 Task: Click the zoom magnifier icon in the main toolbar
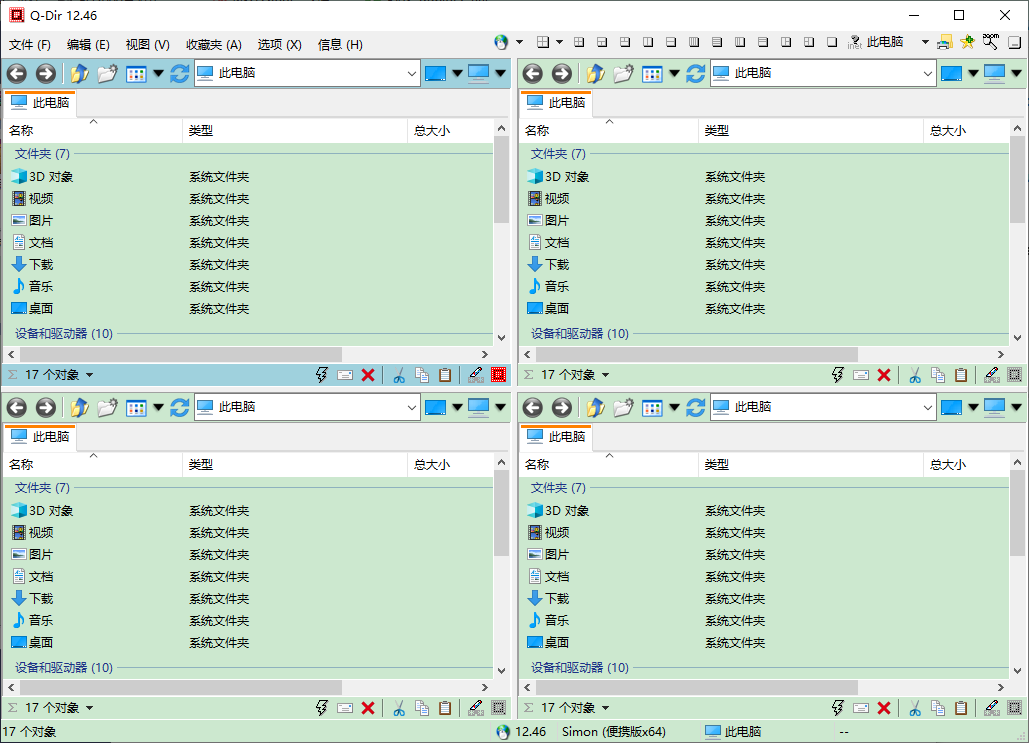[991, 42]
